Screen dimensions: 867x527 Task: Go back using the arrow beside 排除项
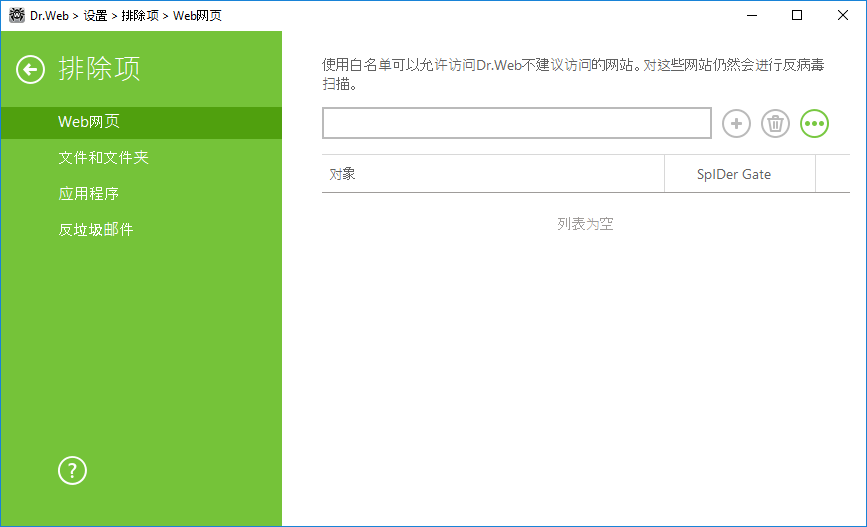point(30,70)
